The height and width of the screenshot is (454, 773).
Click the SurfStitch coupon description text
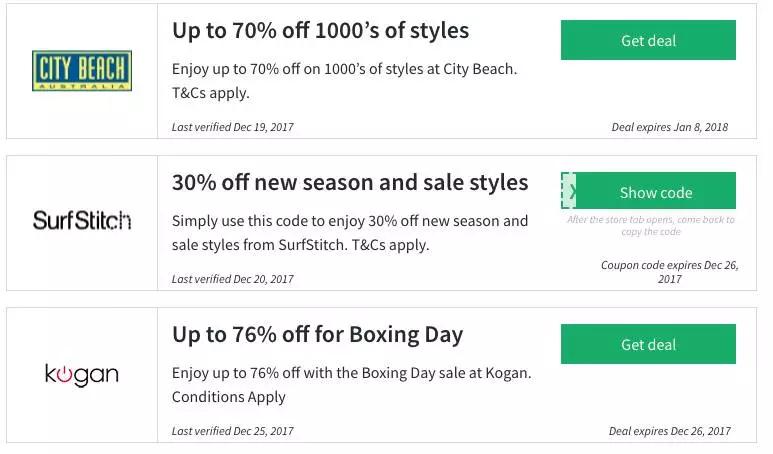click(350, 232)
